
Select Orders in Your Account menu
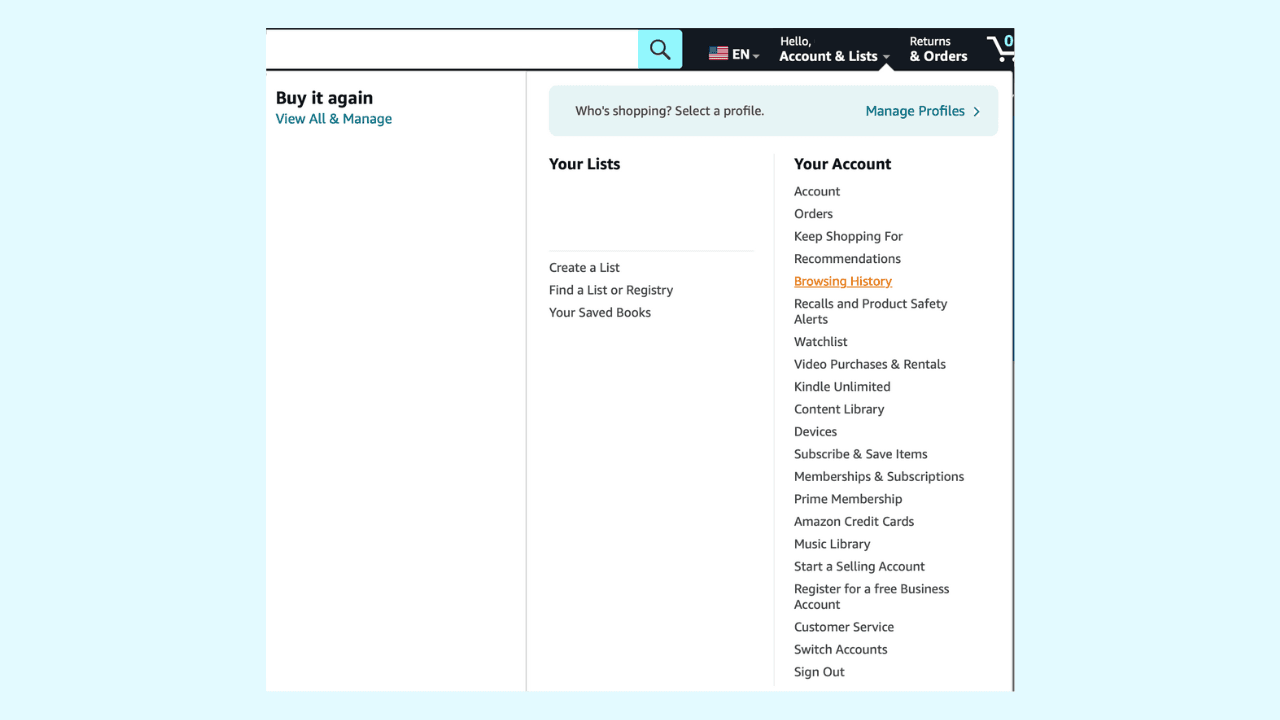coord(813,214)
